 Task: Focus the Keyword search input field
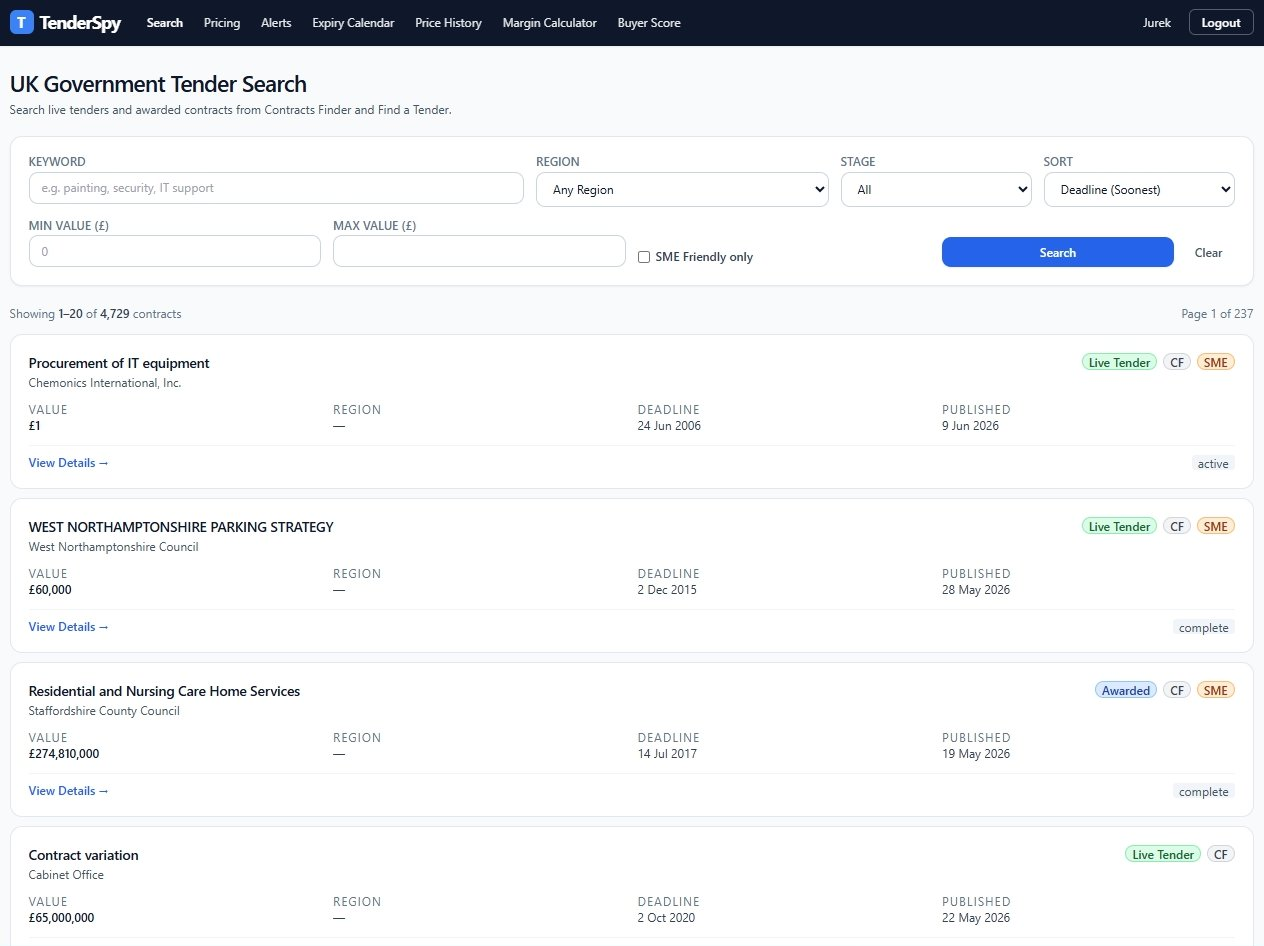pos(276,188)
